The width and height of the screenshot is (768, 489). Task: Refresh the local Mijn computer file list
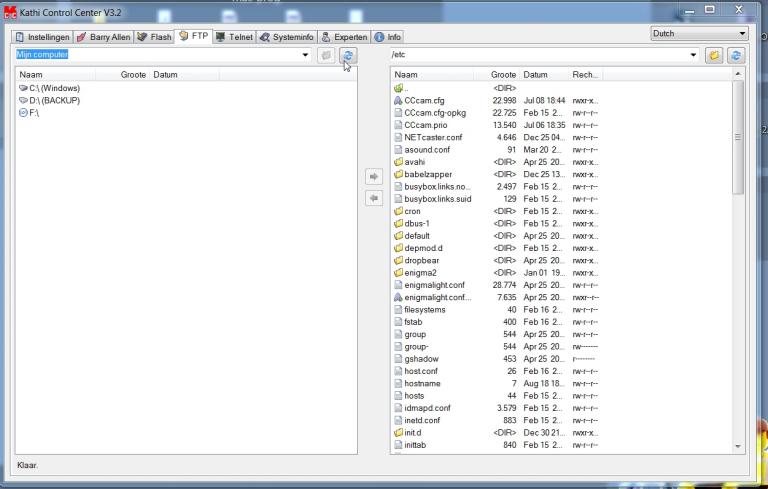tap(347, 56)
